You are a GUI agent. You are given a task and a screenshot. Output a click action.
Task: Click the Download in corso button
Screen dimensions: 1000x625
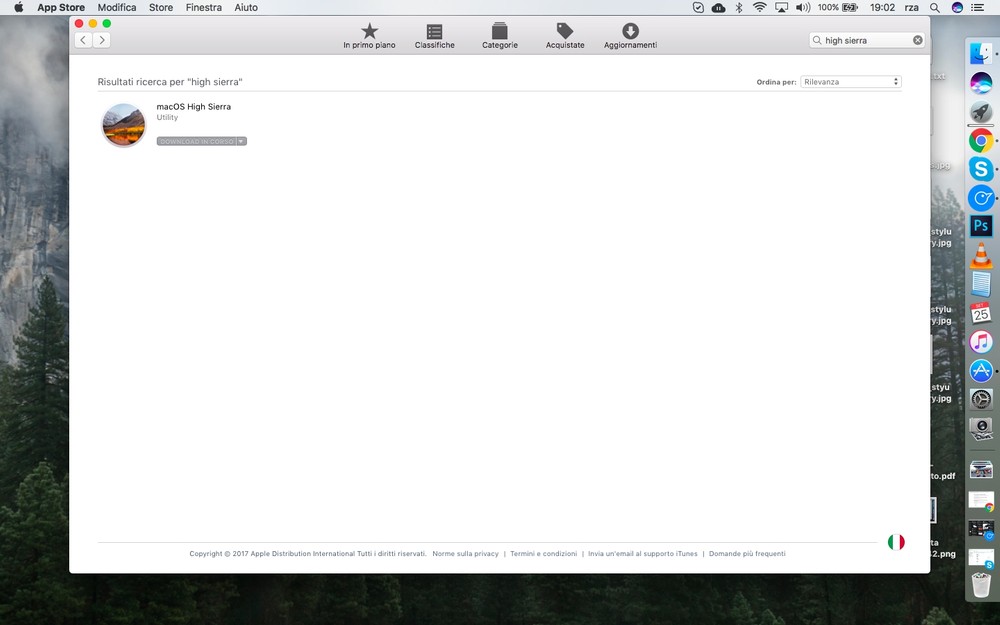[x=196, y=142]
